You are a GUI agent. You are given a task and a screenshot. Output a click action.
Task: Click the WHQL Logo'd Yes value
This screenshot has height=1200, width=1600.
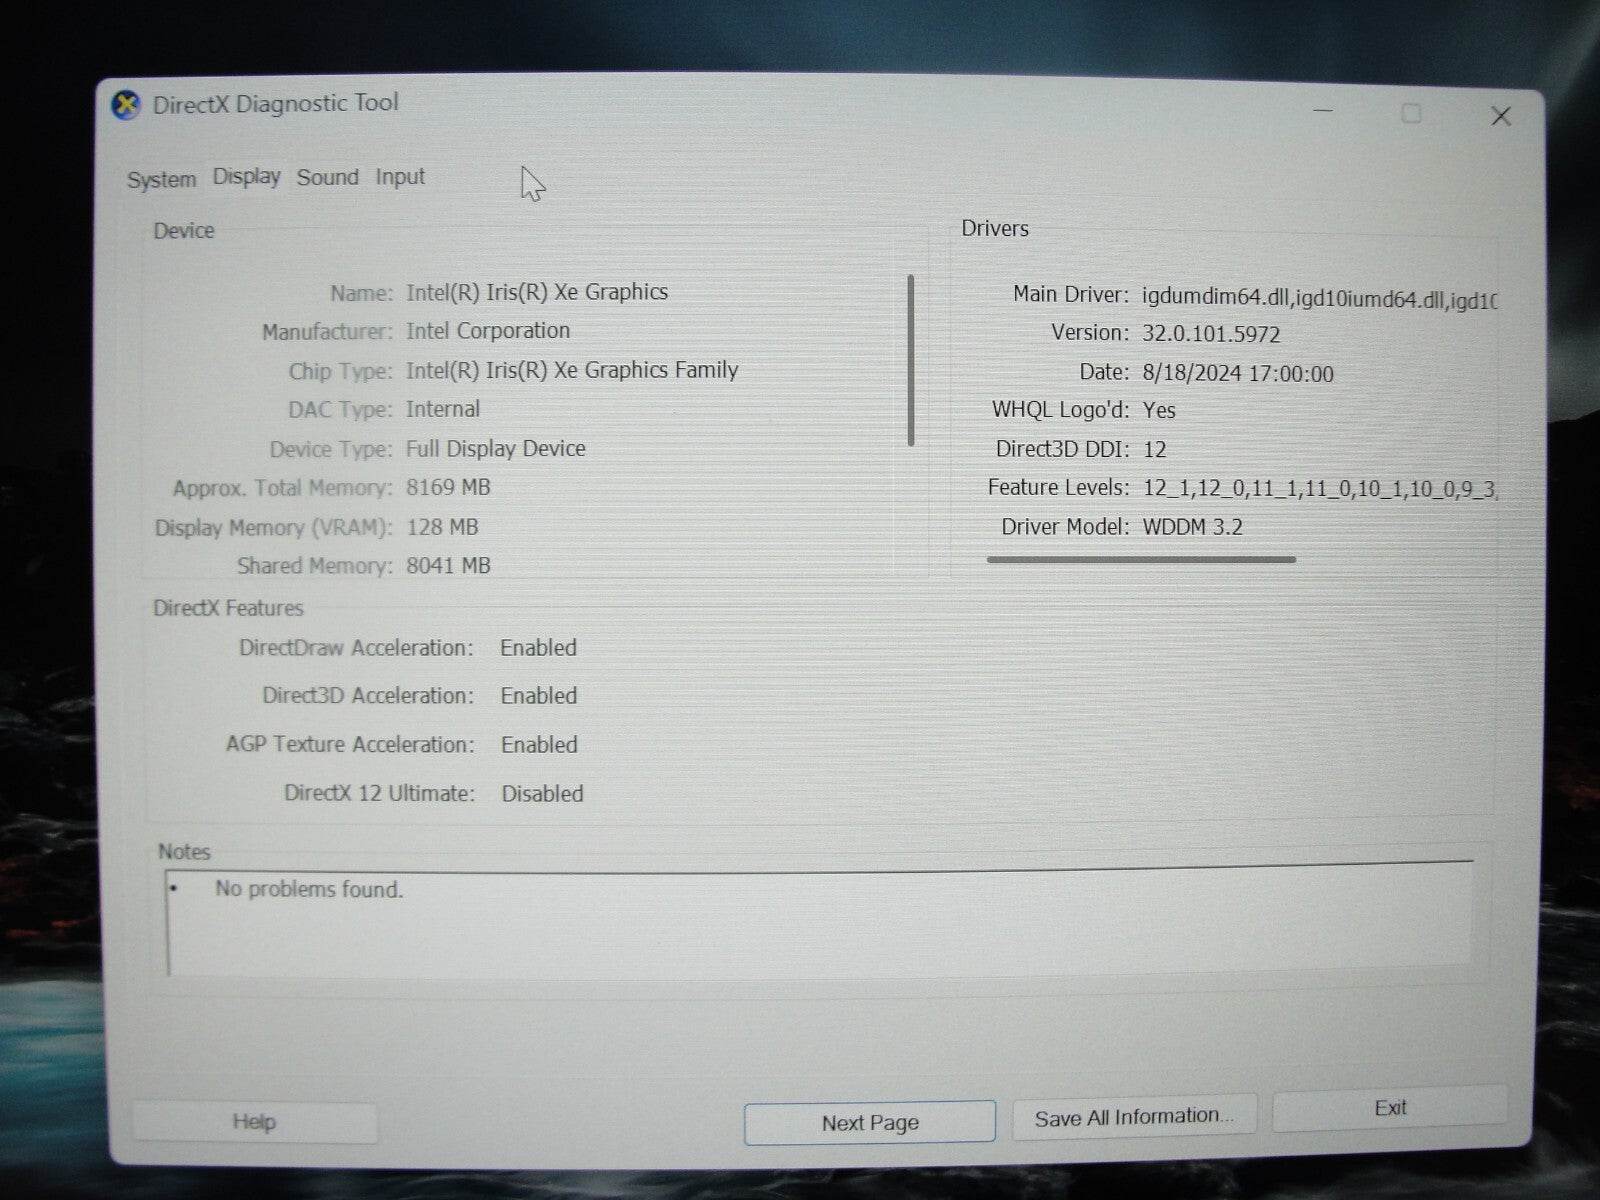pos(1161,410)
